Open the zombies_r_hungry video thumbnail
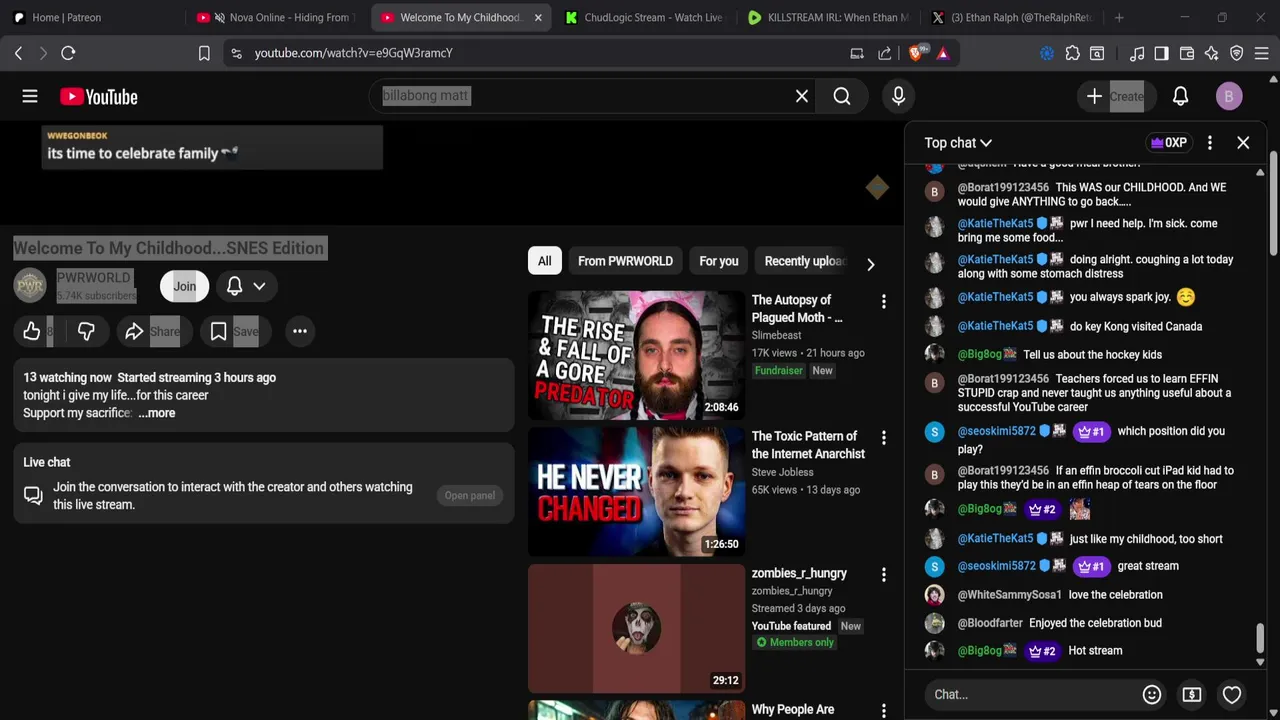The height and width of the screenshot is (720, 1280). coord(636,628)
